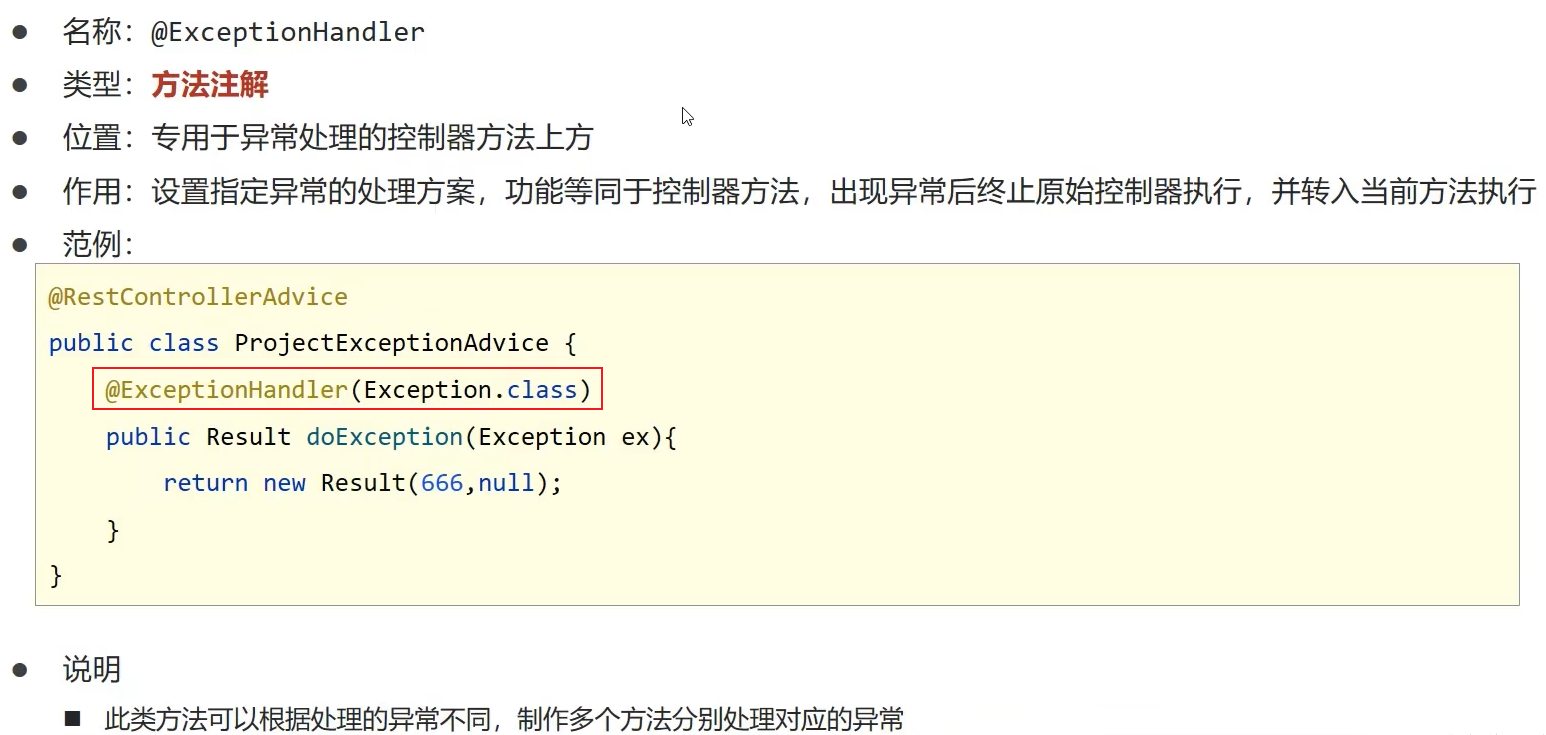Image resolution: width=1546 pixels, height=735 pixels.
Task: Click the 位置 description about controller methods
Action: [x=372, y=138]
